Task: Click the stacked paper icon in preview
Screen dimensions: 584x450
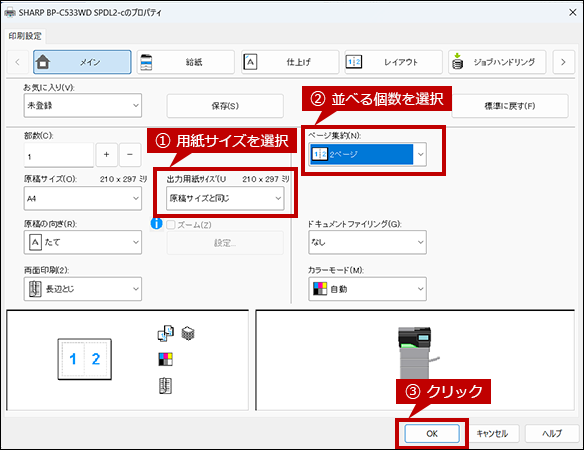Action: (188, 333)
